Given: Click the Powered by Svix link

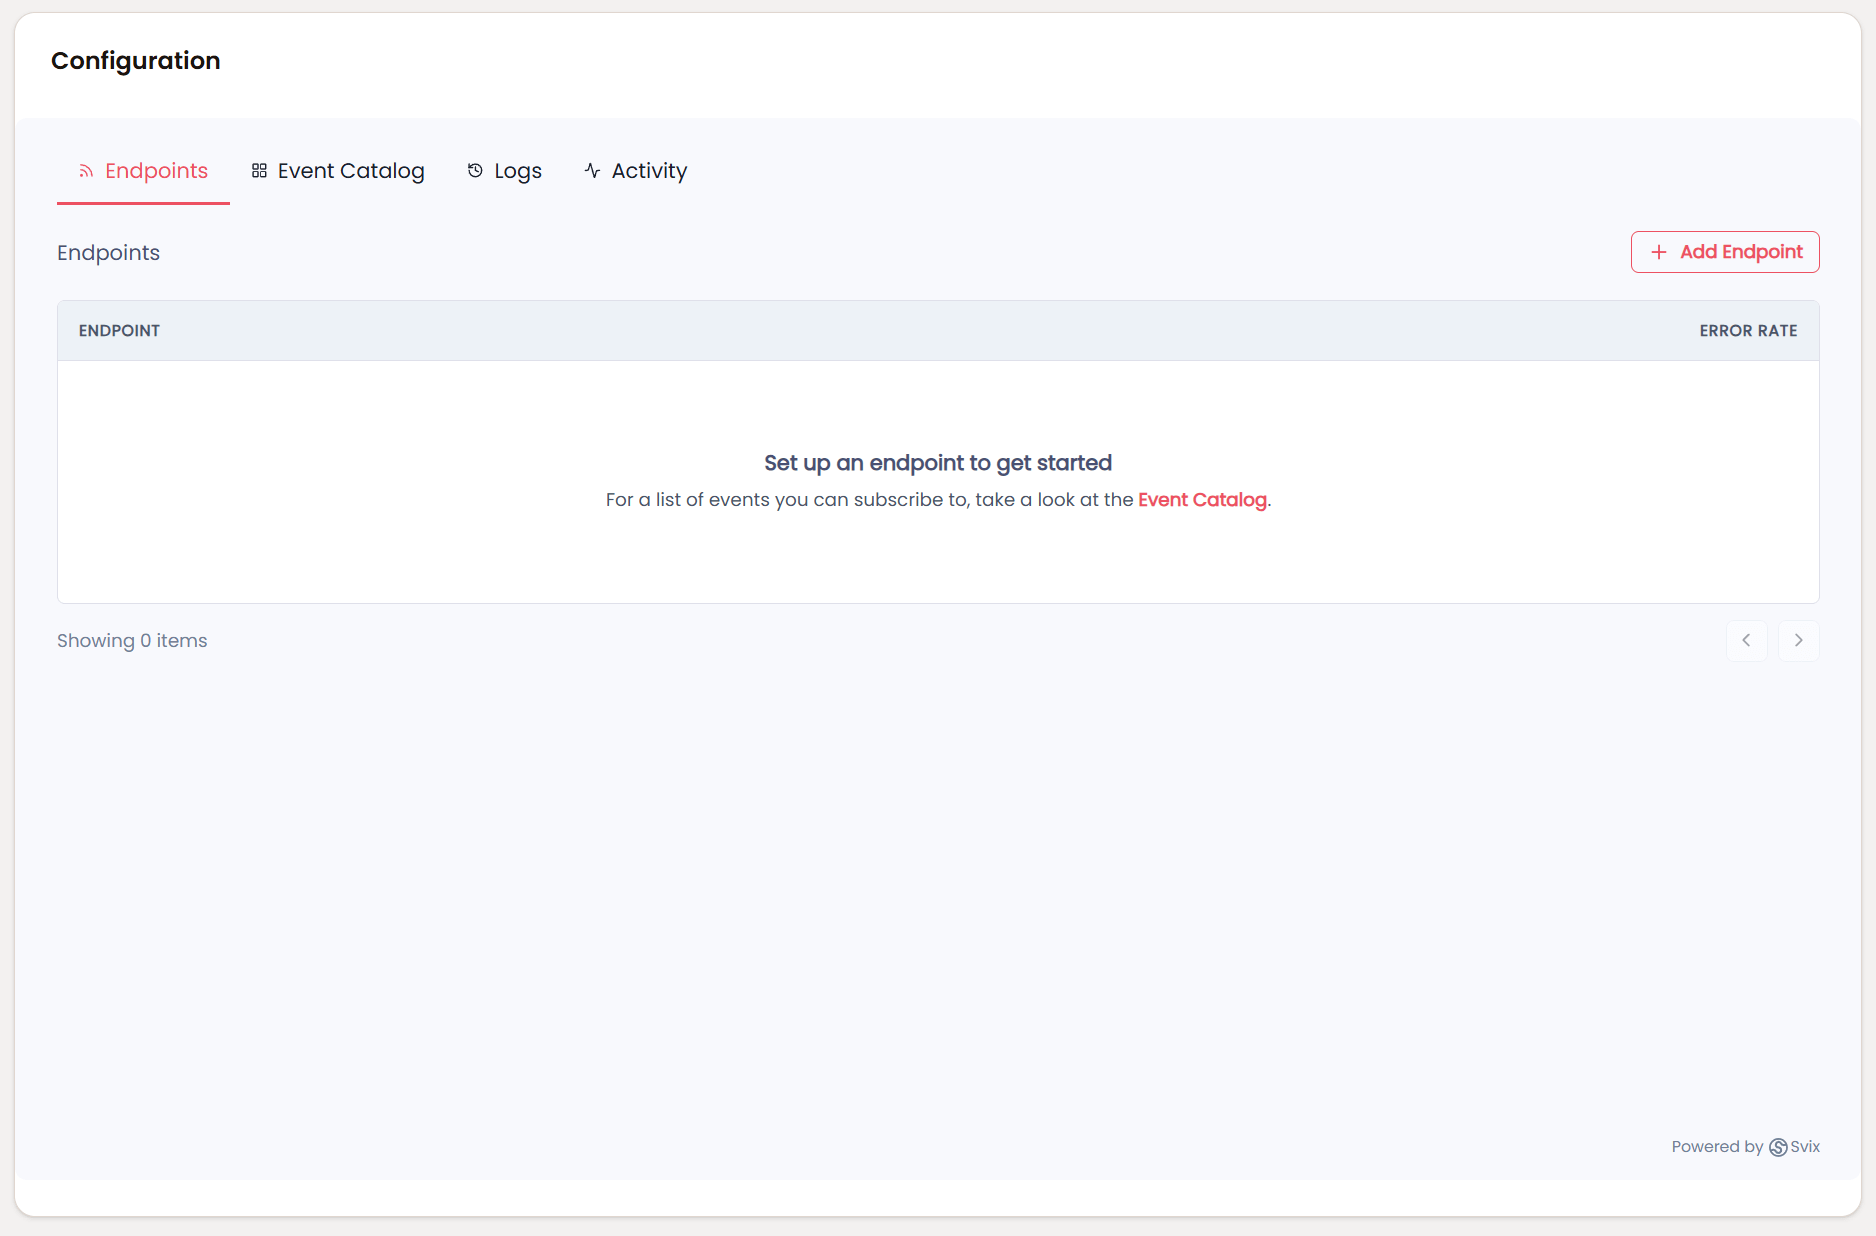Looking at the screenshot, I should (x=1745, y=1147).
